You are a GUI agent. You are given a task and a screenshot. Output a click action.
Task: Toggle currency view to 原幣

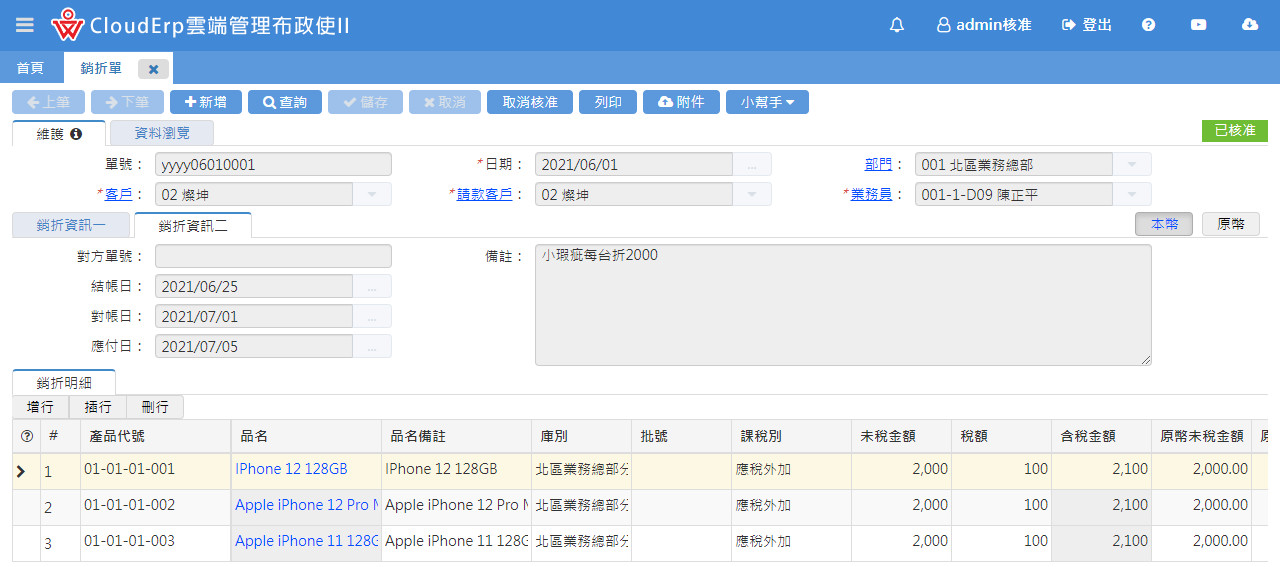(1231, 224)
